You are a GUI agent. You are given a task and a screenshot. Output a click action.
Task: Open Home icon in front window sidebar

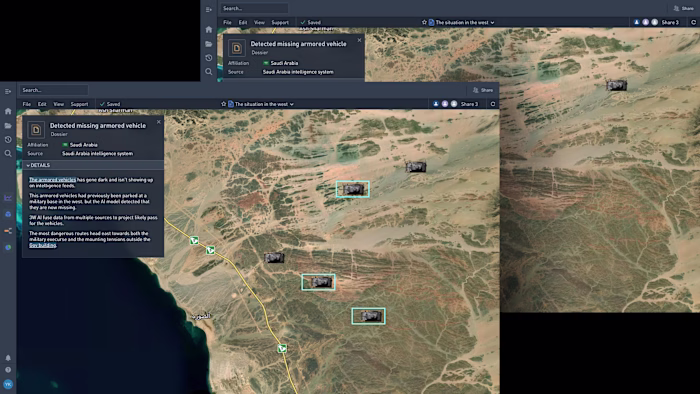(x=8, y=111)
